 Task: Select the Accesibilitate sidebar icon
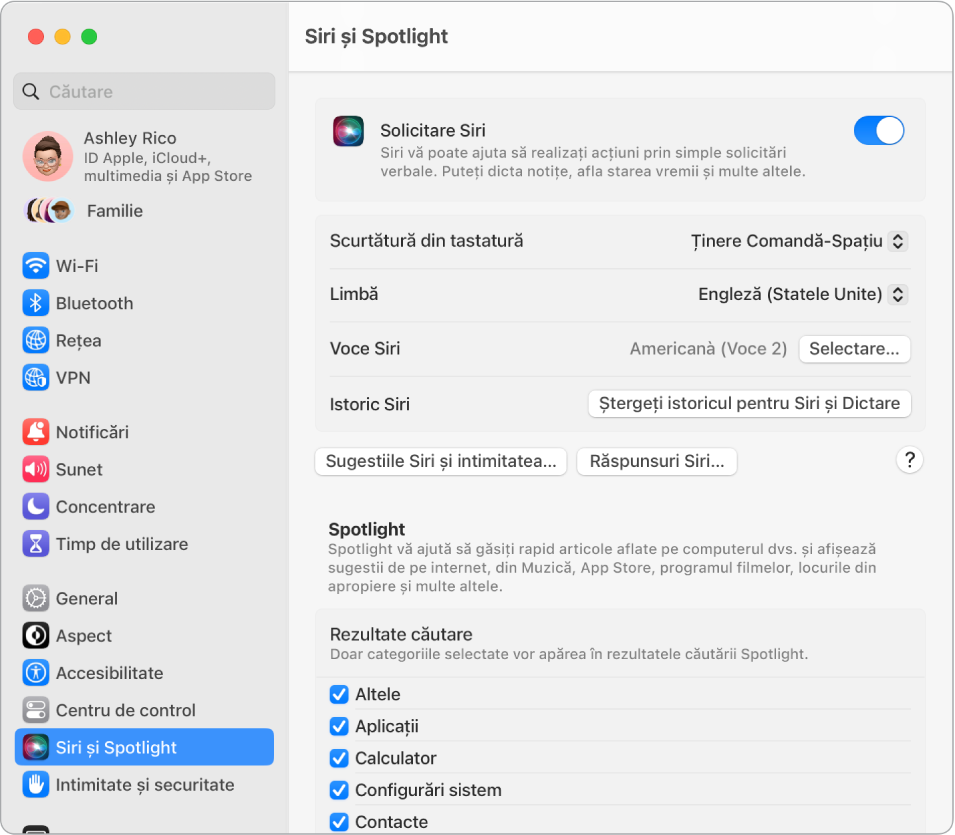click(x=36, y=673)
